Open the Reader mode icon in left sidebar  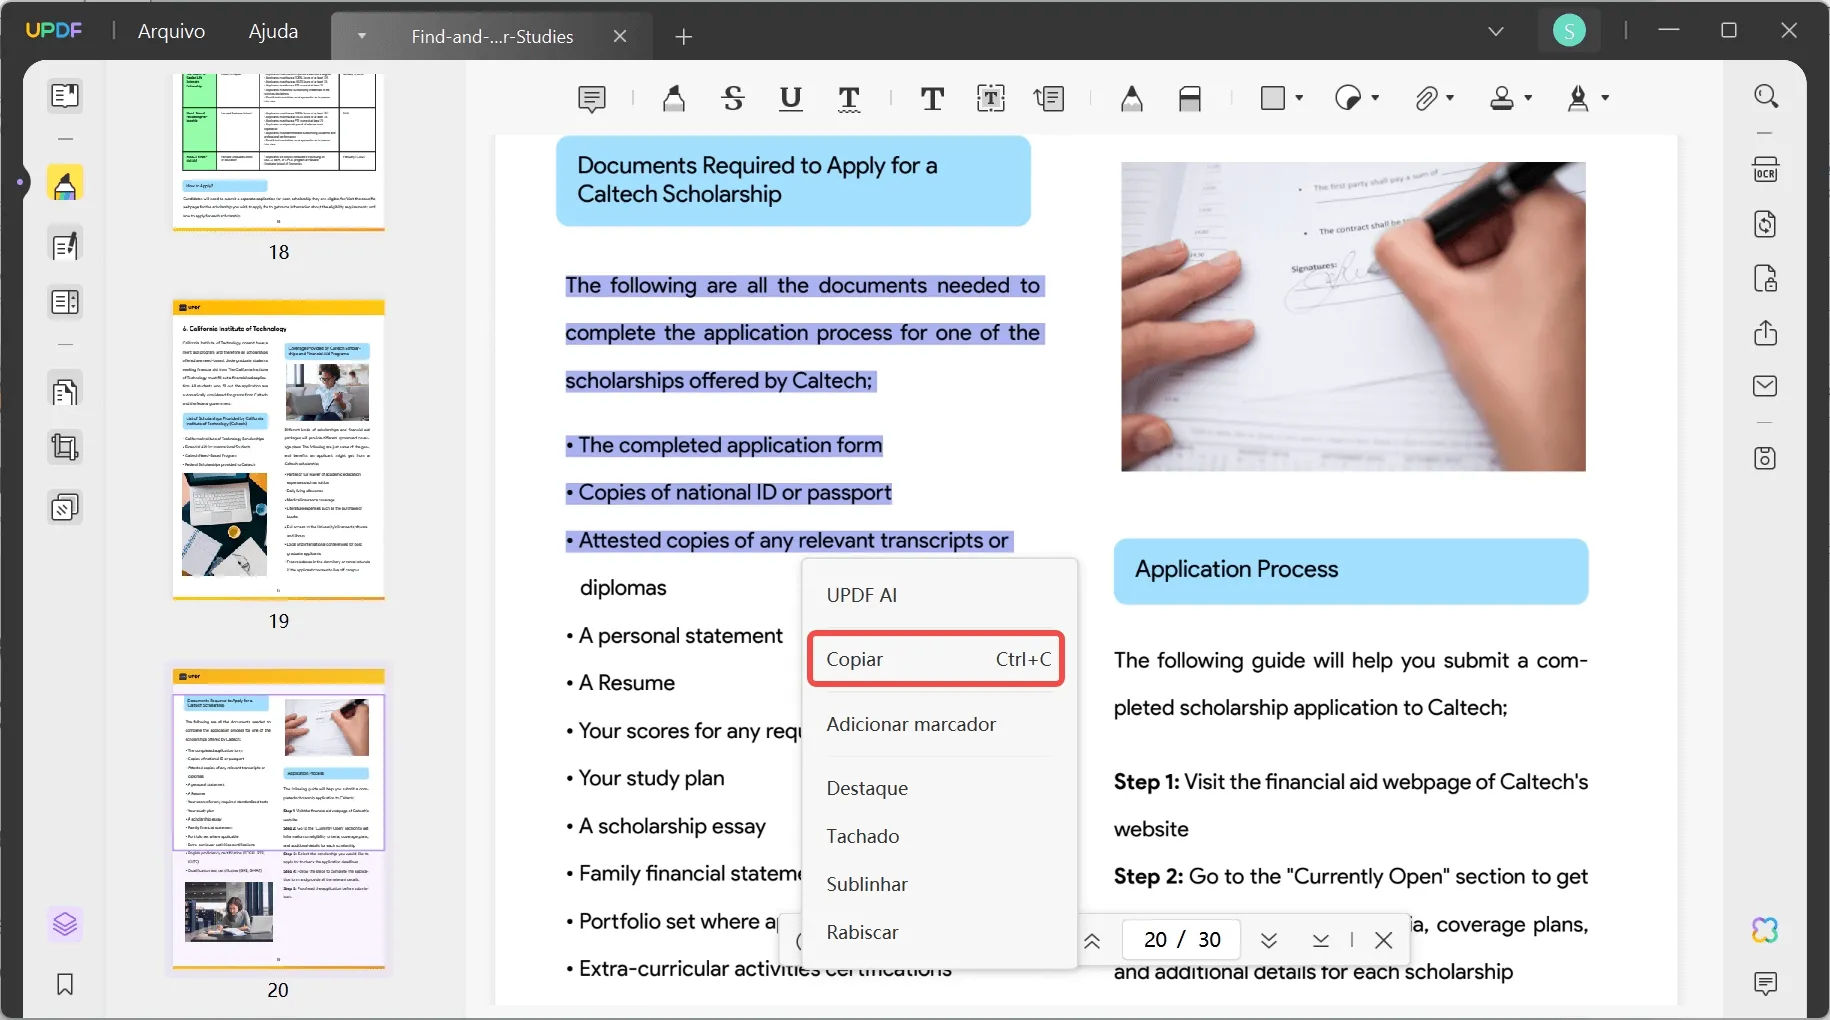[65, 96]
